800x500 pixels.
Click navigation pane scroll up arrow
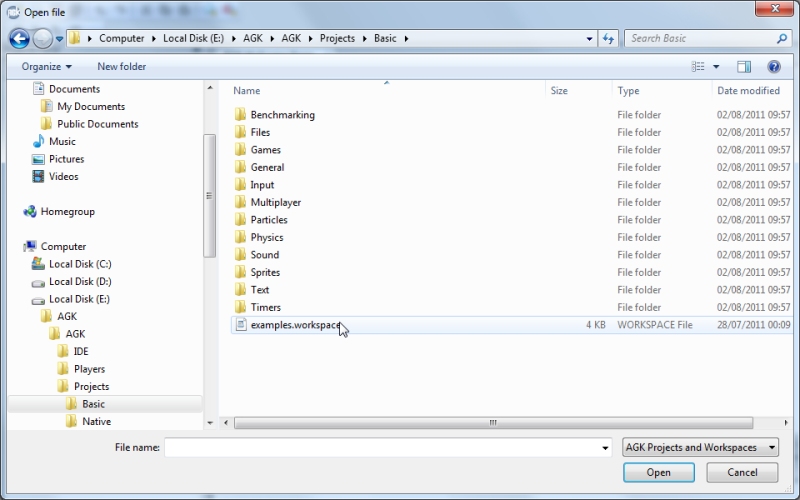point(210,88)
